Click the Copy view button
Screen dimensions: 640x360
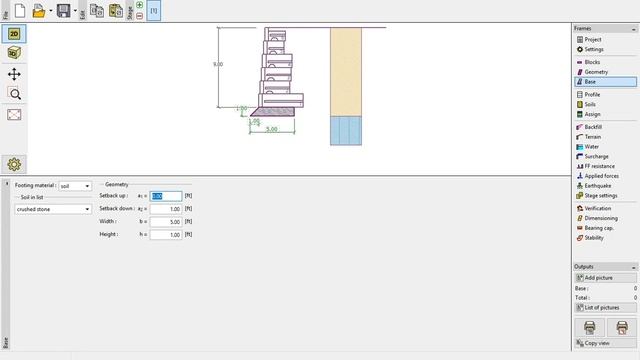tap(605, 343)
